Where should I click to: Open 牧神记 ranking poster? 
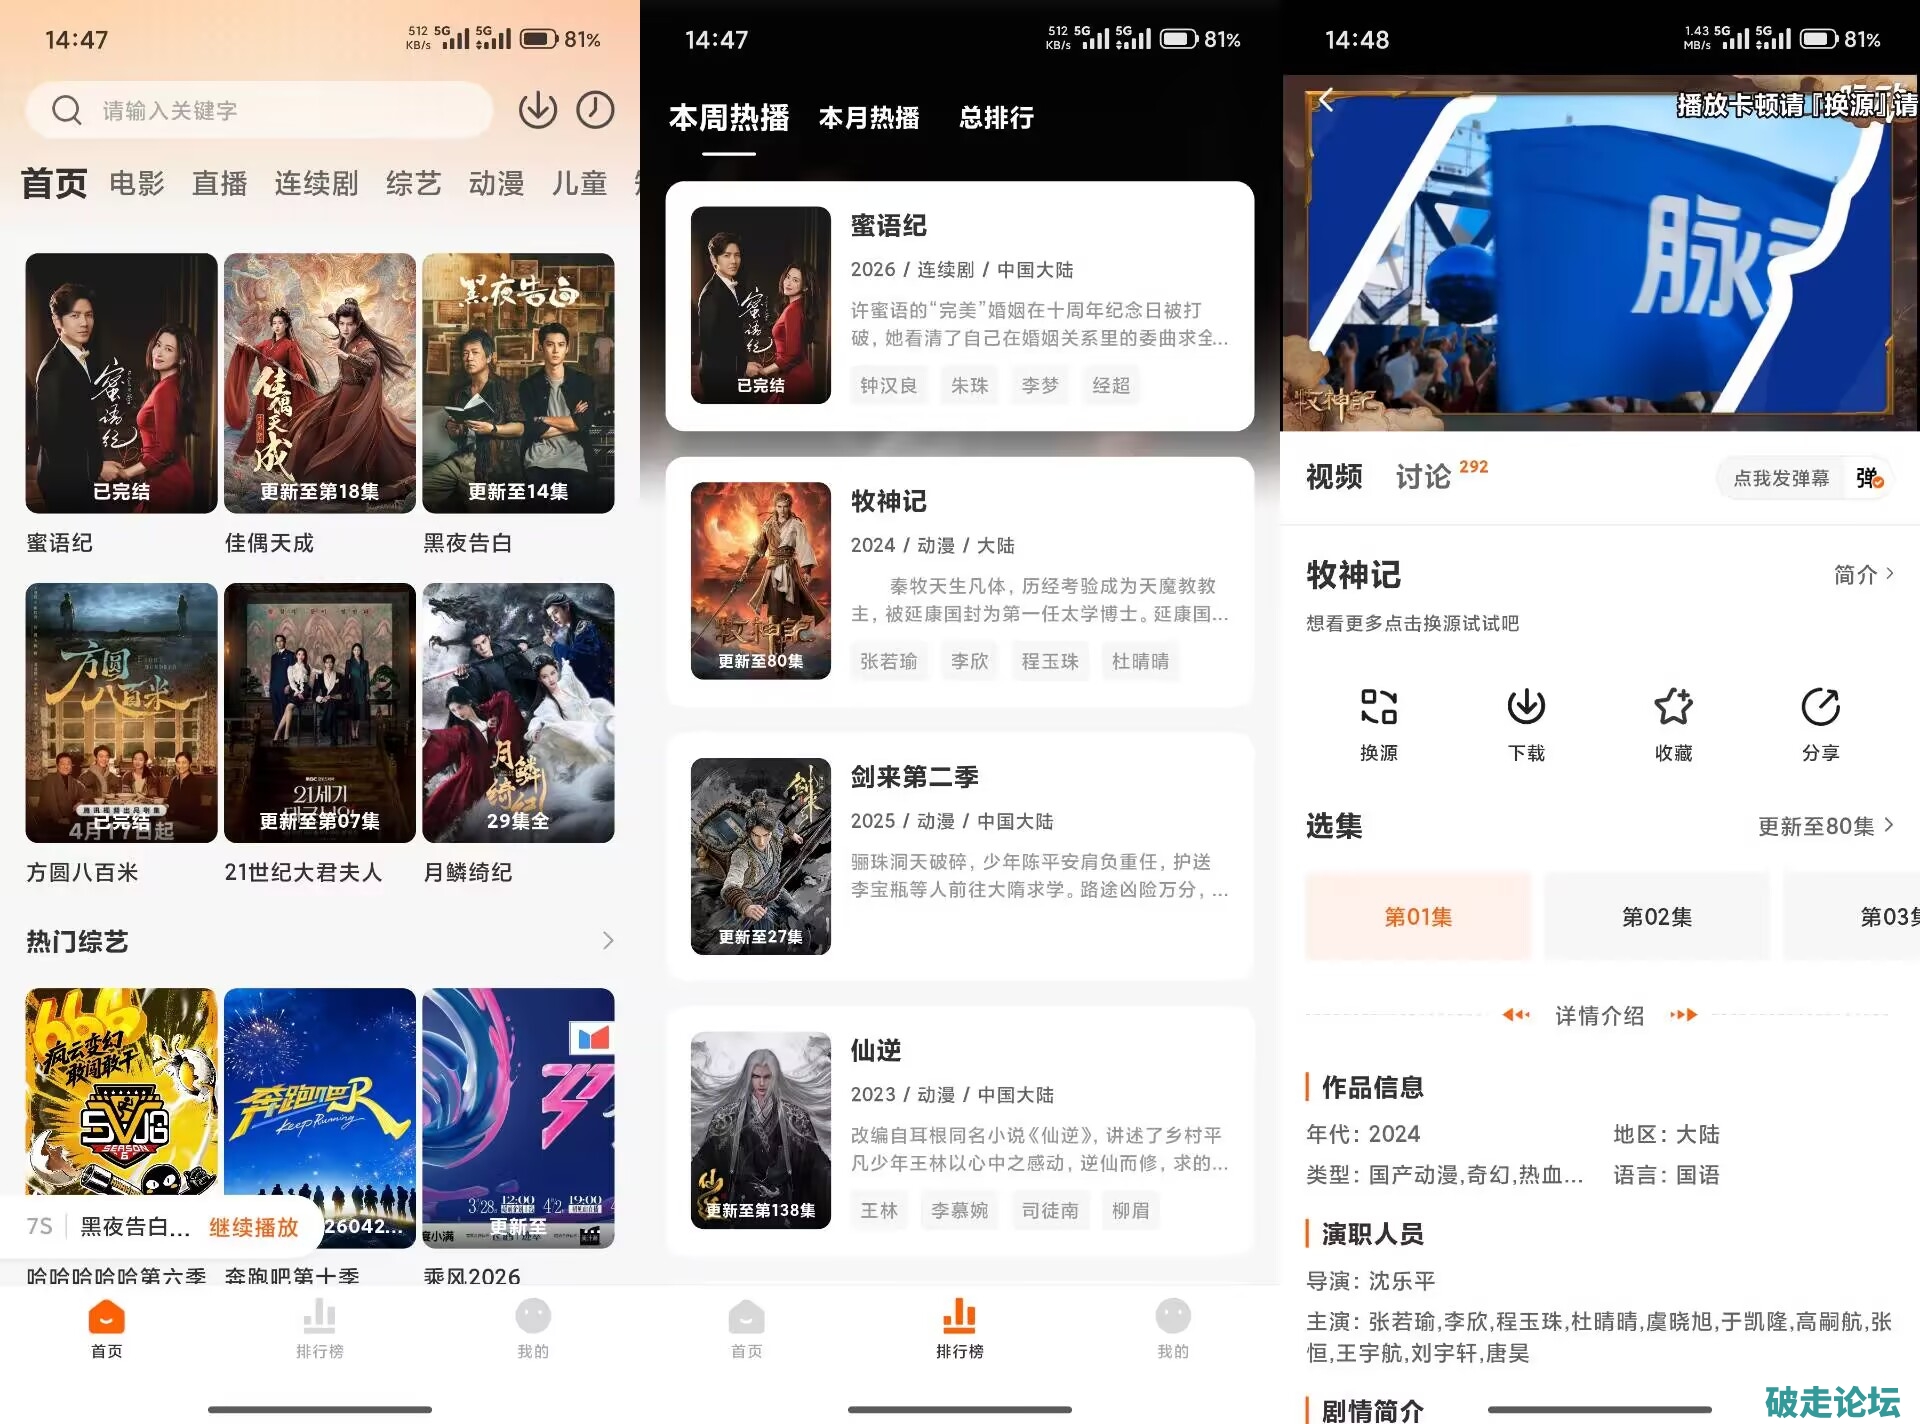point(761,581)
